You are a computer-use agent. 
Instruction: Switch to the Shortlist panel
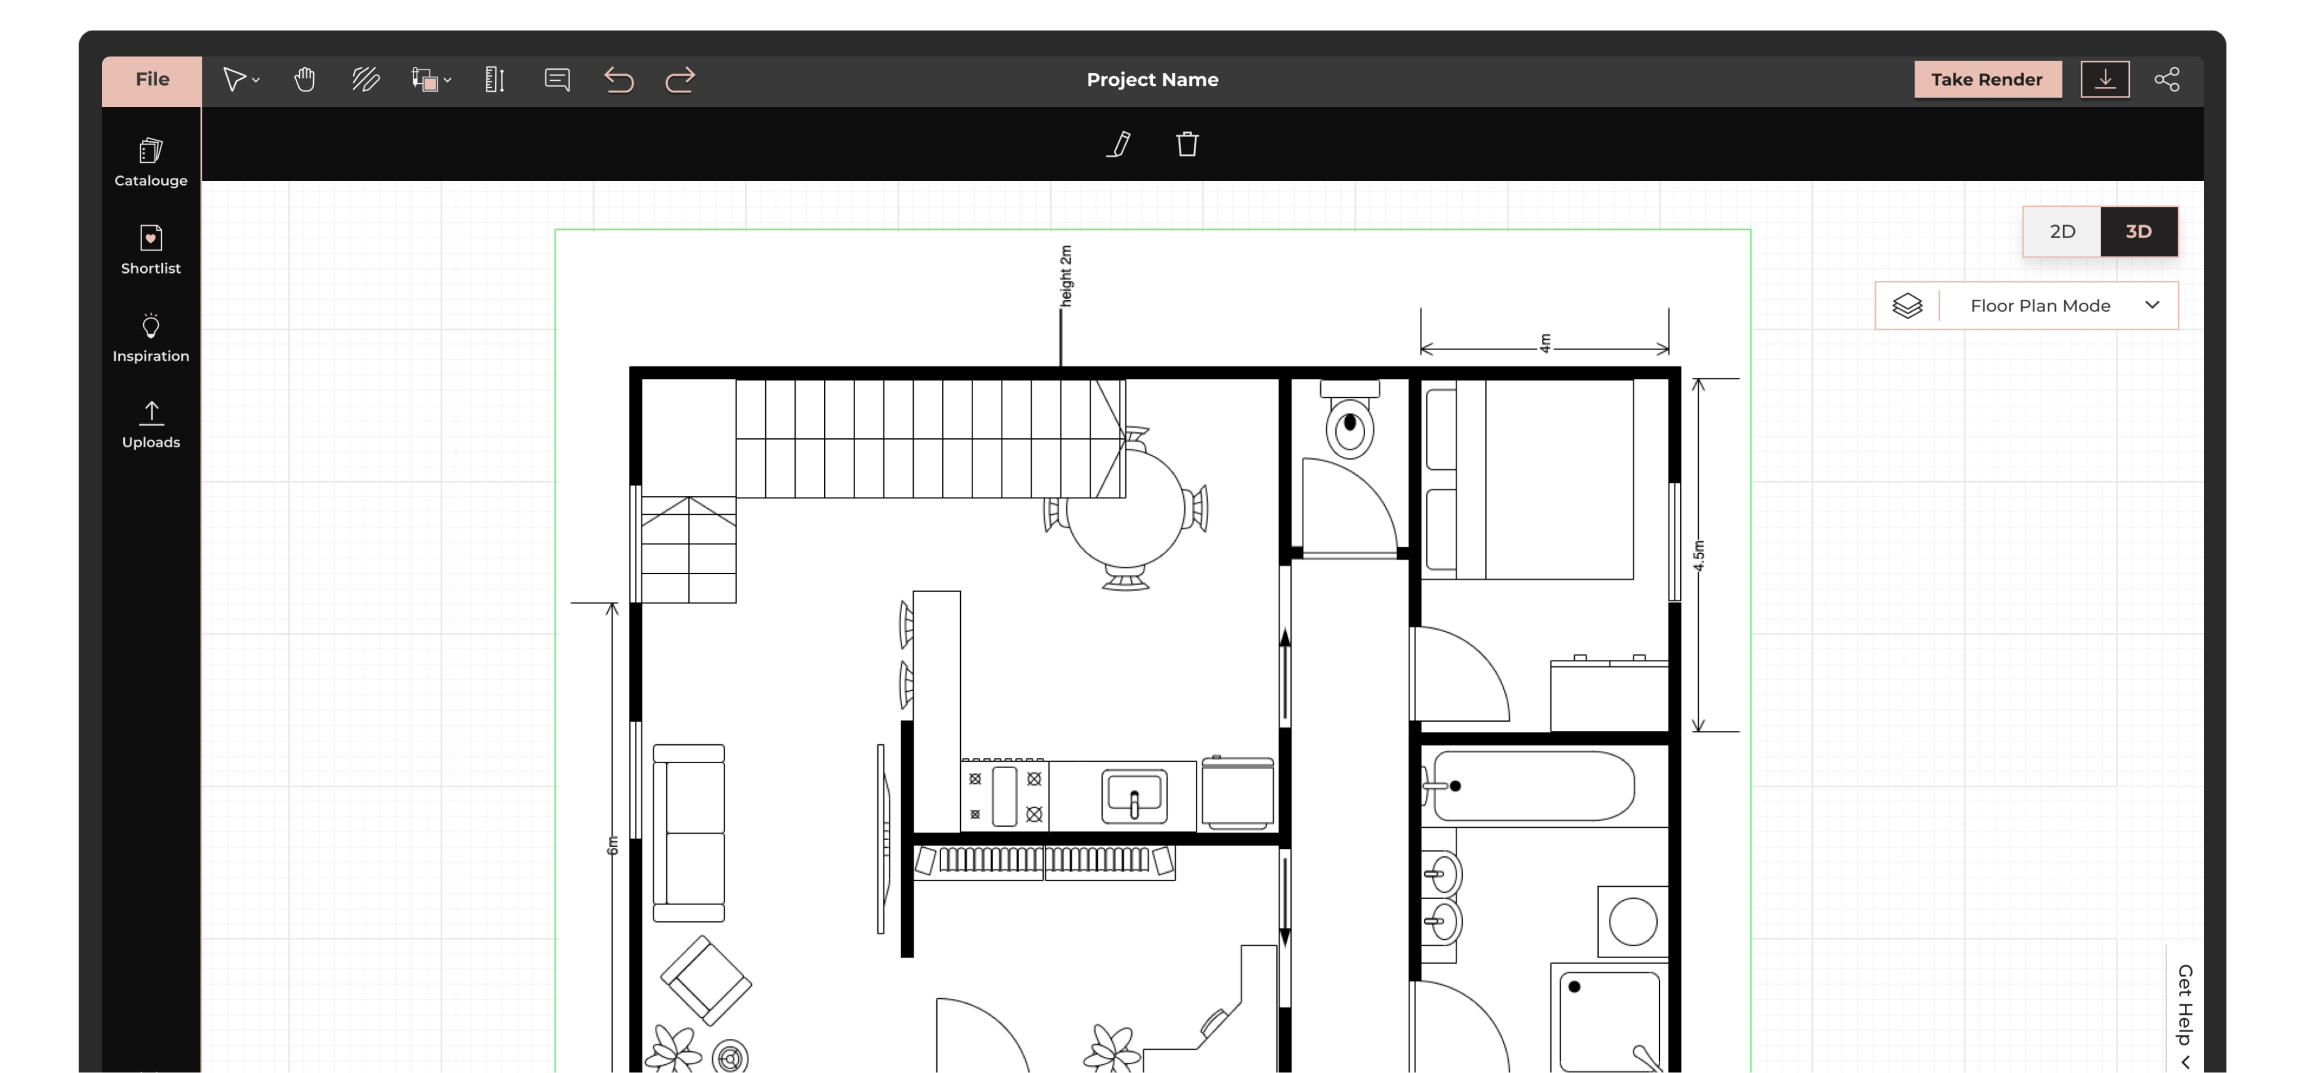point(150,250)
